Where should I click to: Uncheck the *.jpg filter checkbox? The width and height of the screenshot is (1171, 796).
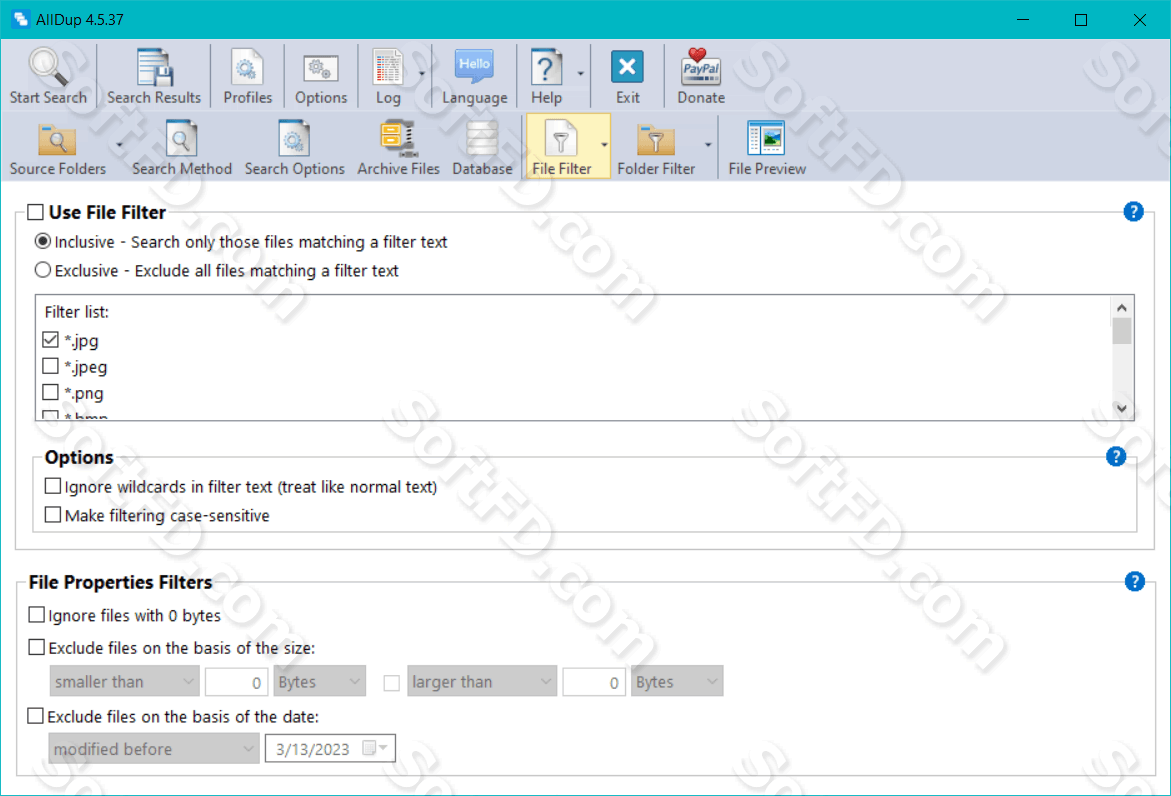(50, 340)
